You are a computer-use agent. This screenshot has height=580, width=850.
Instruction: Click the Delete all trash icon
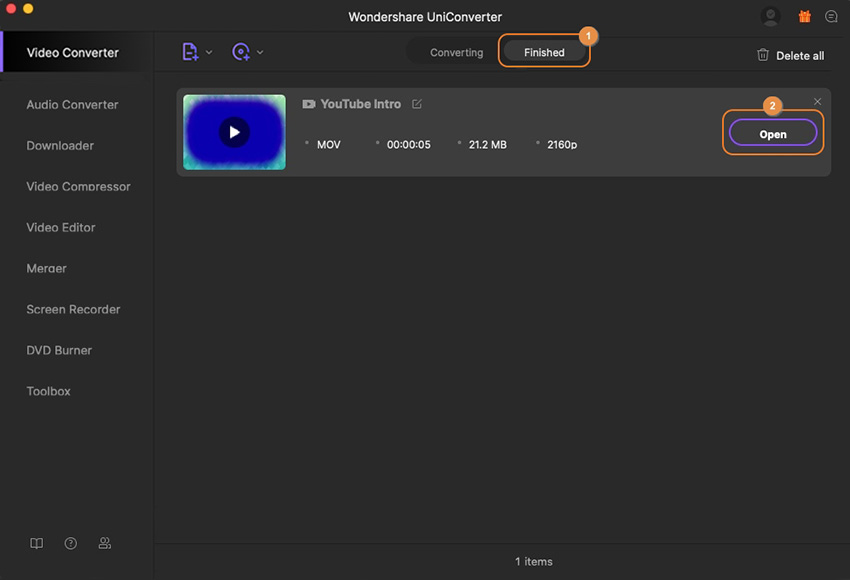(x=763, y=55)
